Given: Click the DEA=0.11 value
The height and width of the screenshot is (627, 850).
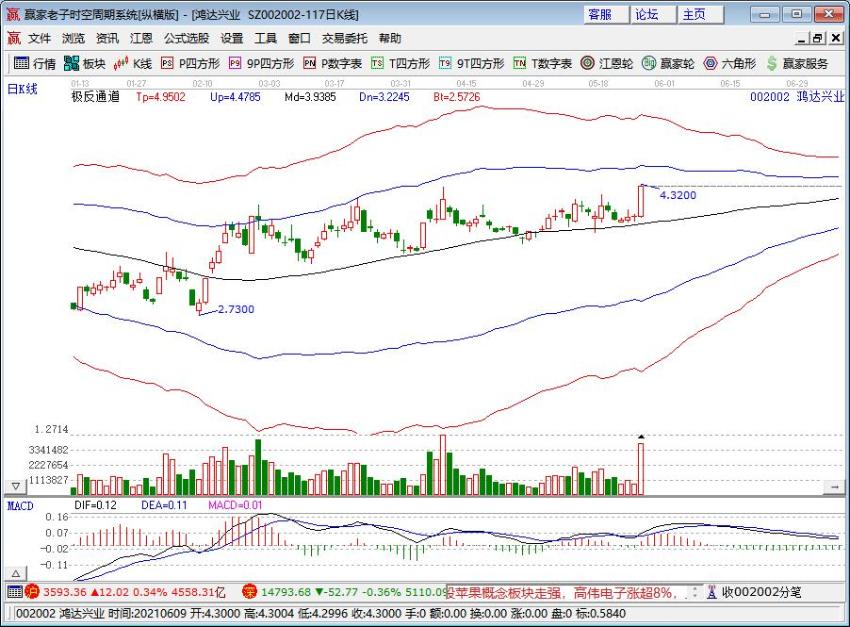Looking at the screenshot, I should (164, 505).
